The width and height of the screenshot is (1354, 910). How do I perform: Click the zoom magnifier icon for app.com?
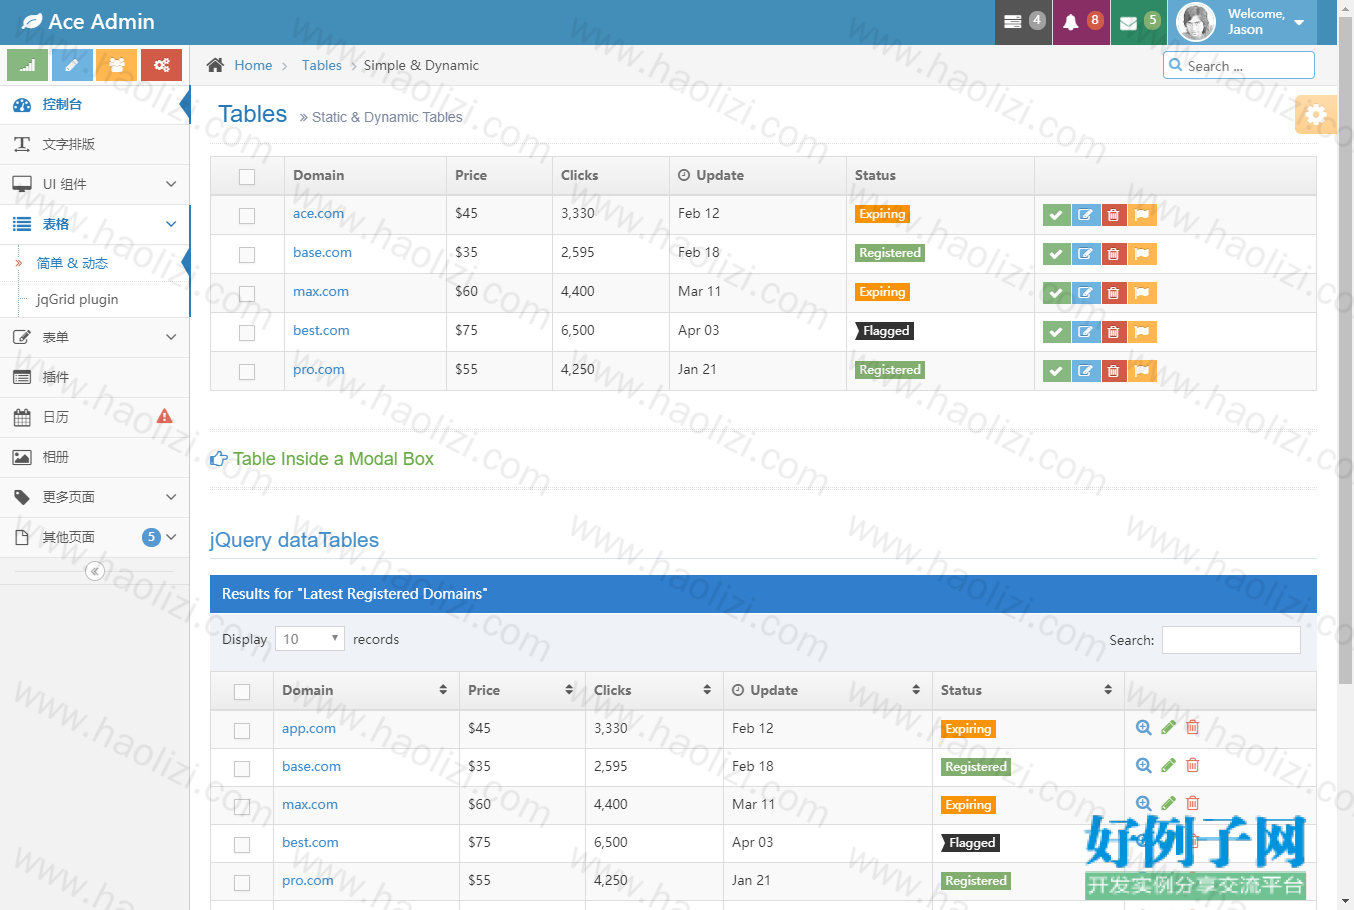click(x=1144, y=727)
